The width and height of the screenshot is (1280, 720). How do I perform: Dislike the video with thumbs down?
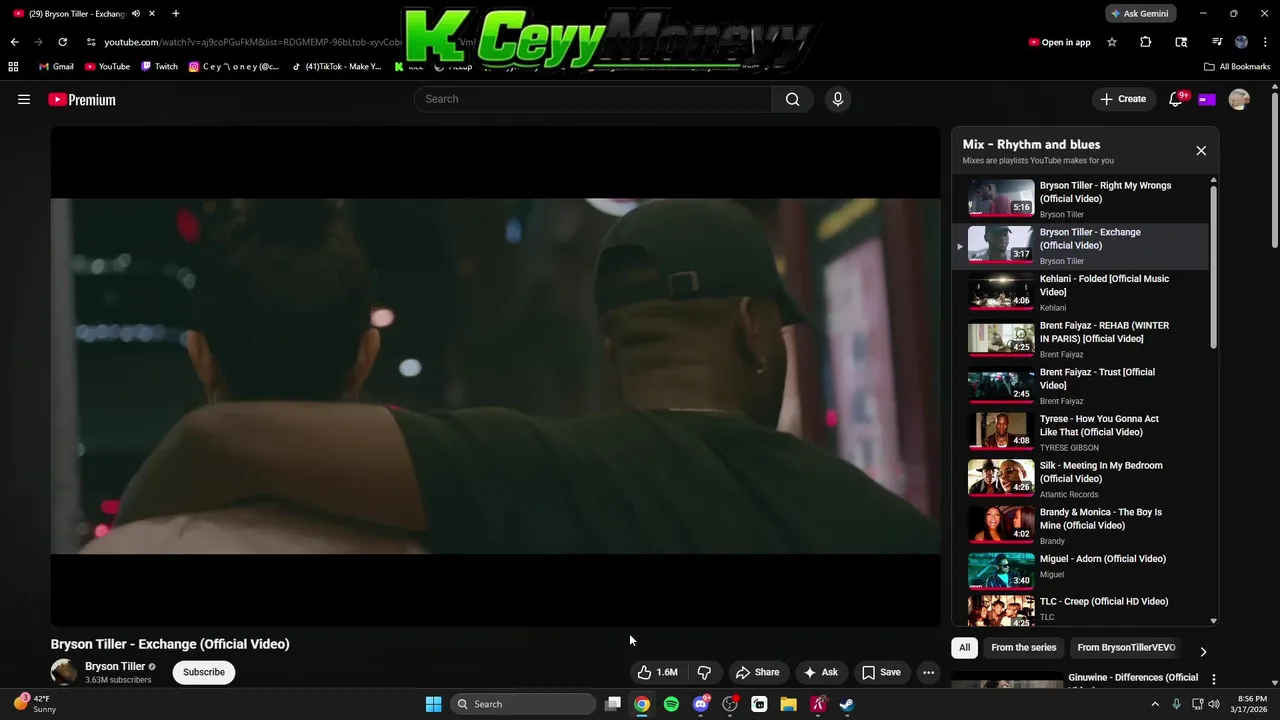(704, 672)
